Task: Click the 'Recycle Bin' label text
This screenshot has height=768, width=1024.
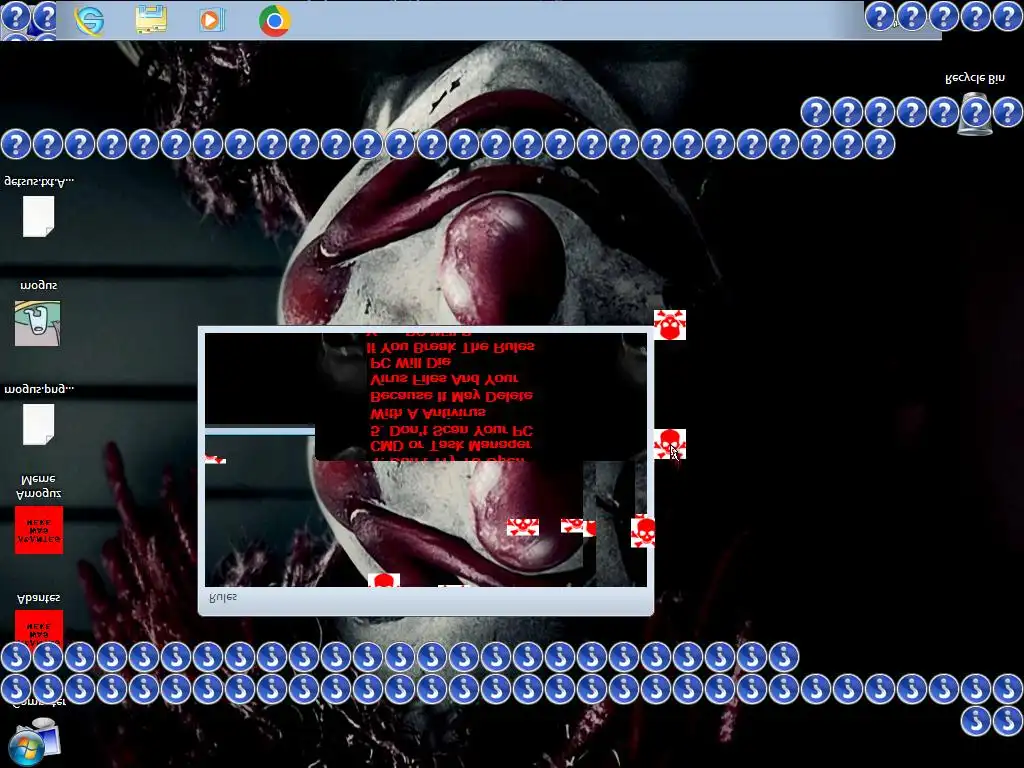Action: click(975, 79)
